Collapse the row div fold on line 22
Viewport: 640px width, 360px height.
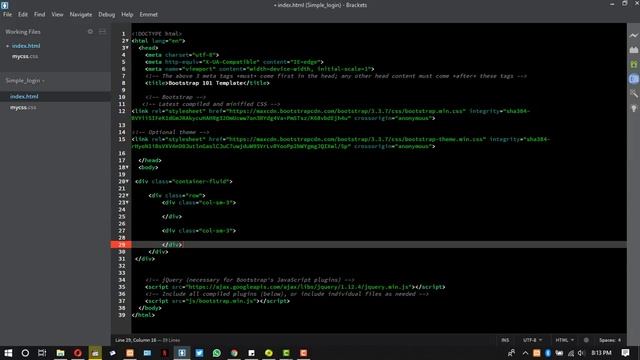click(x=127, y=196)
